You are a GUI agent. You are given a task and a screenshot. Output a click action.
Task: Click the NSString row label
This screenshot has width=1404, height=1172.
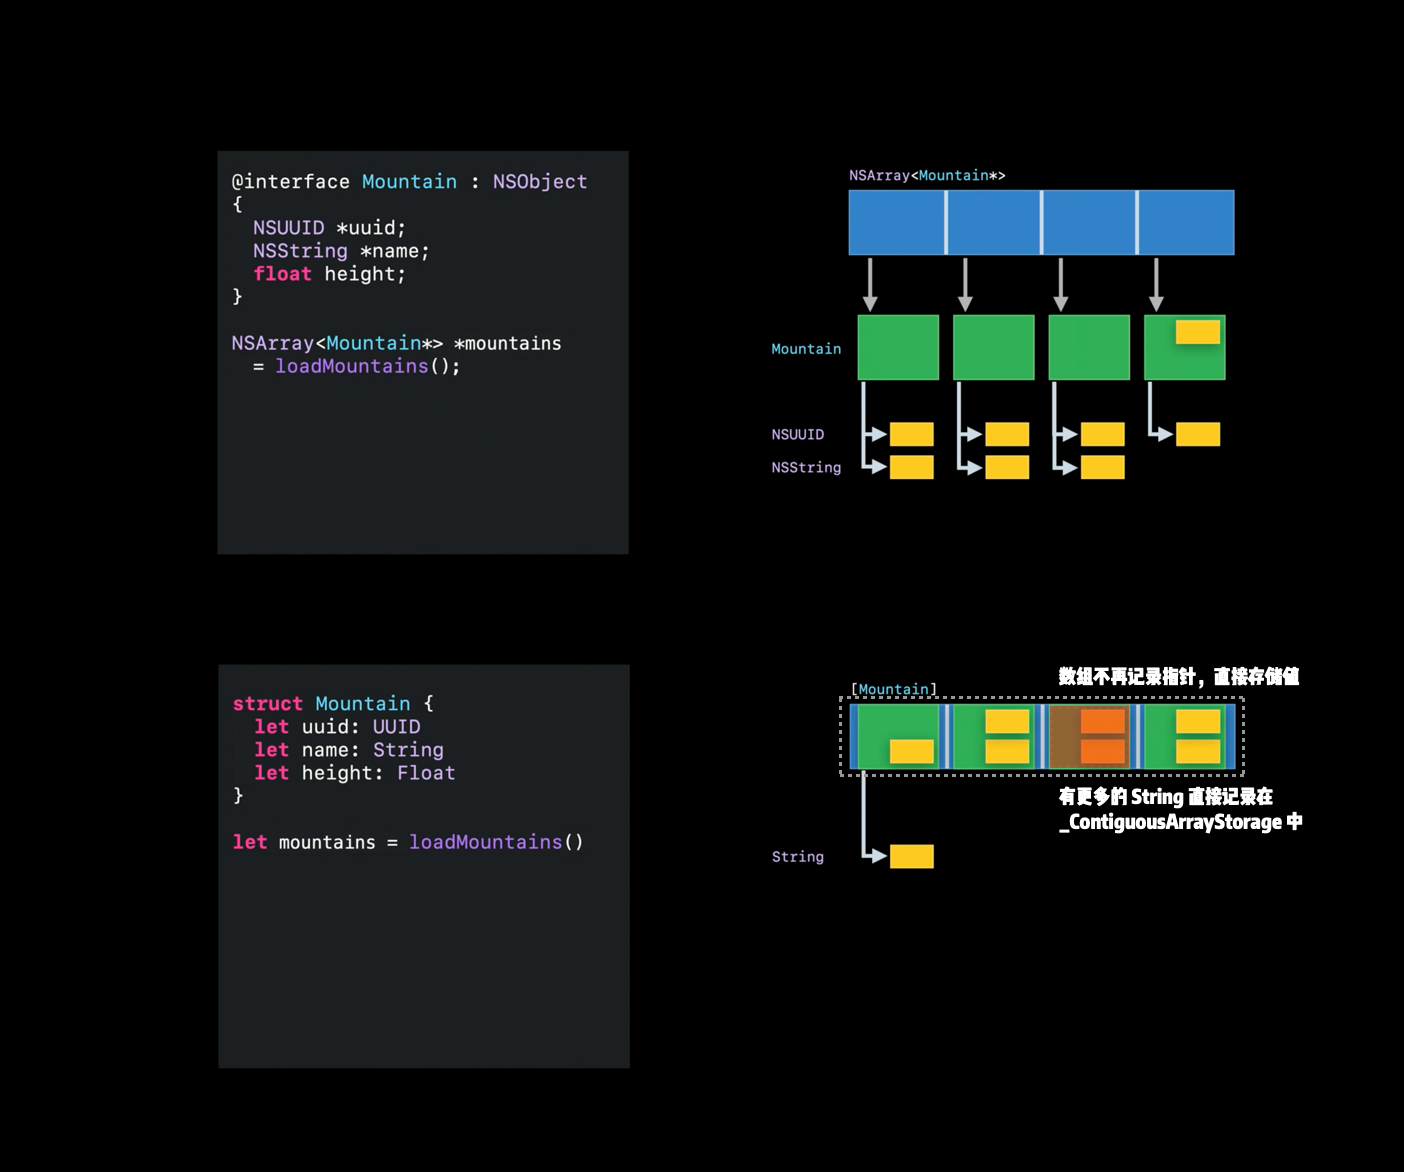806,467
